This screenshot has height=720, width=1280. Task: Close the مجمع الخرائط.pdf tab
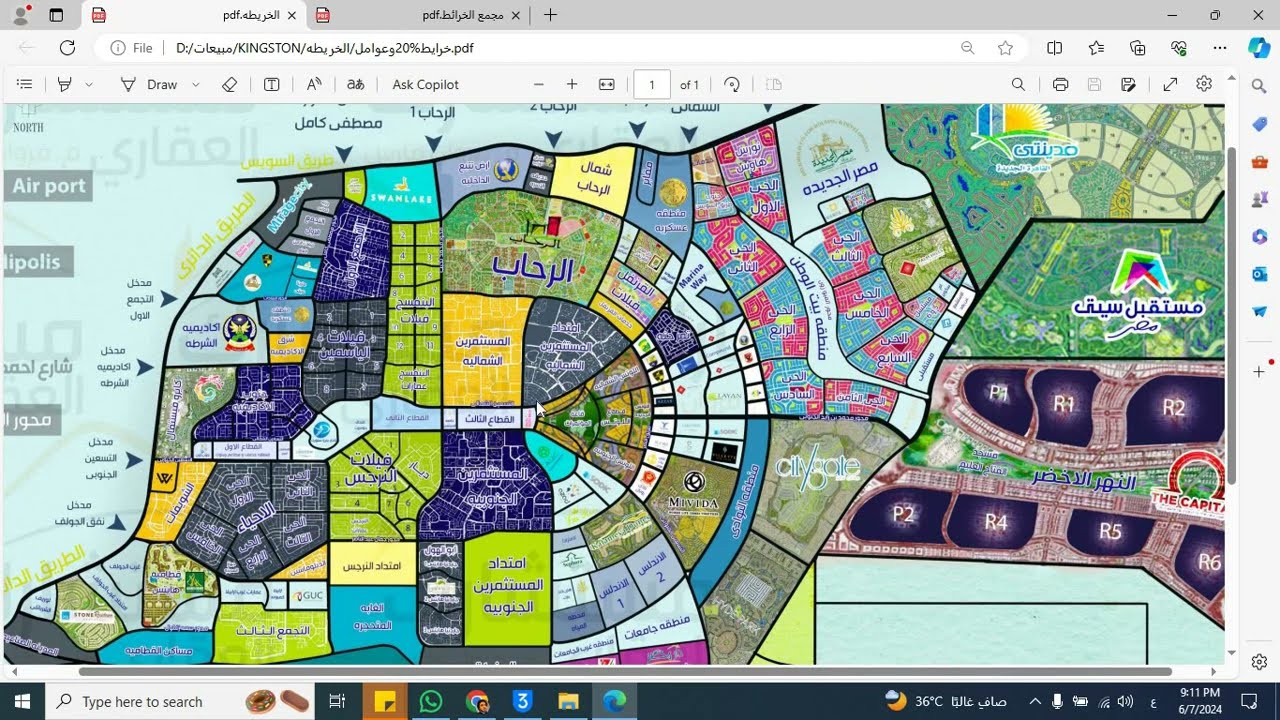[516, 15]
